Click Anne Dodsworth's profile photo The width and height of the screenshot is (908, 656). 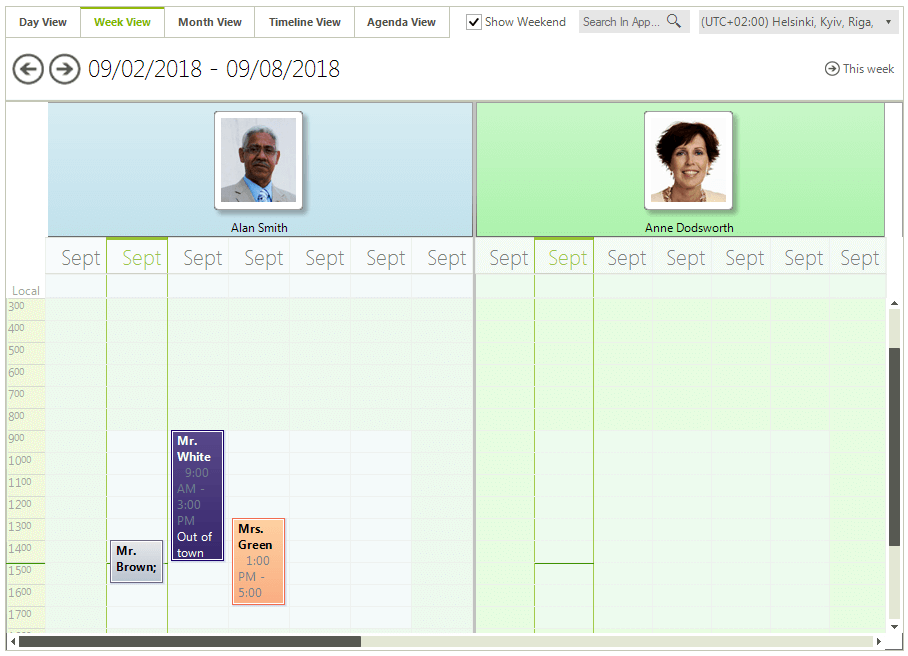pos(688,160)
